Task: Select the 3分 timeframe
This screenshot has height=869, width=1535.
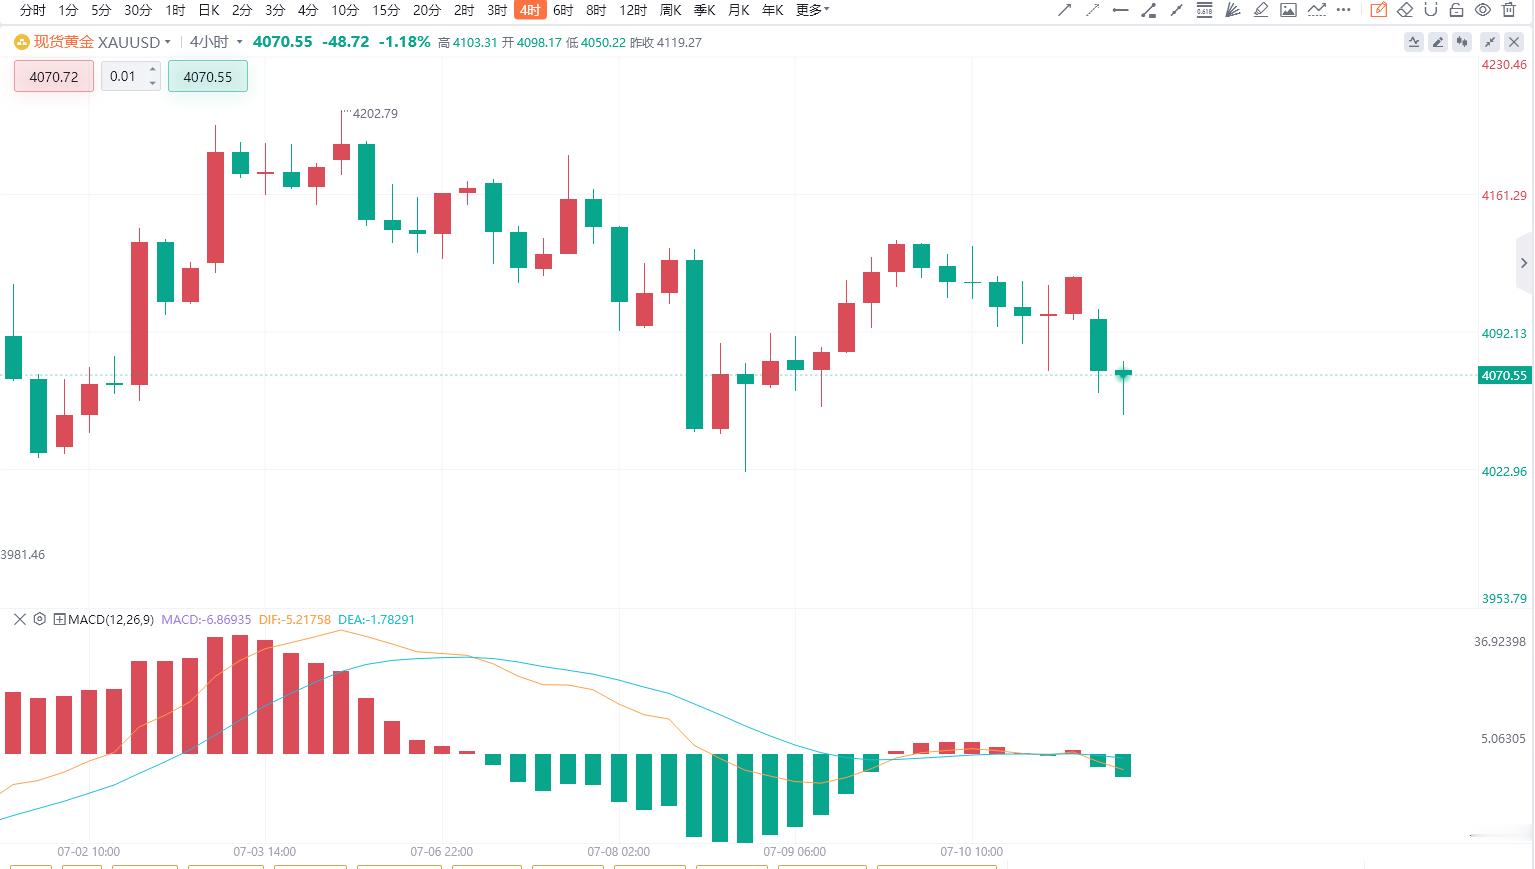Action: click(275, 10)
